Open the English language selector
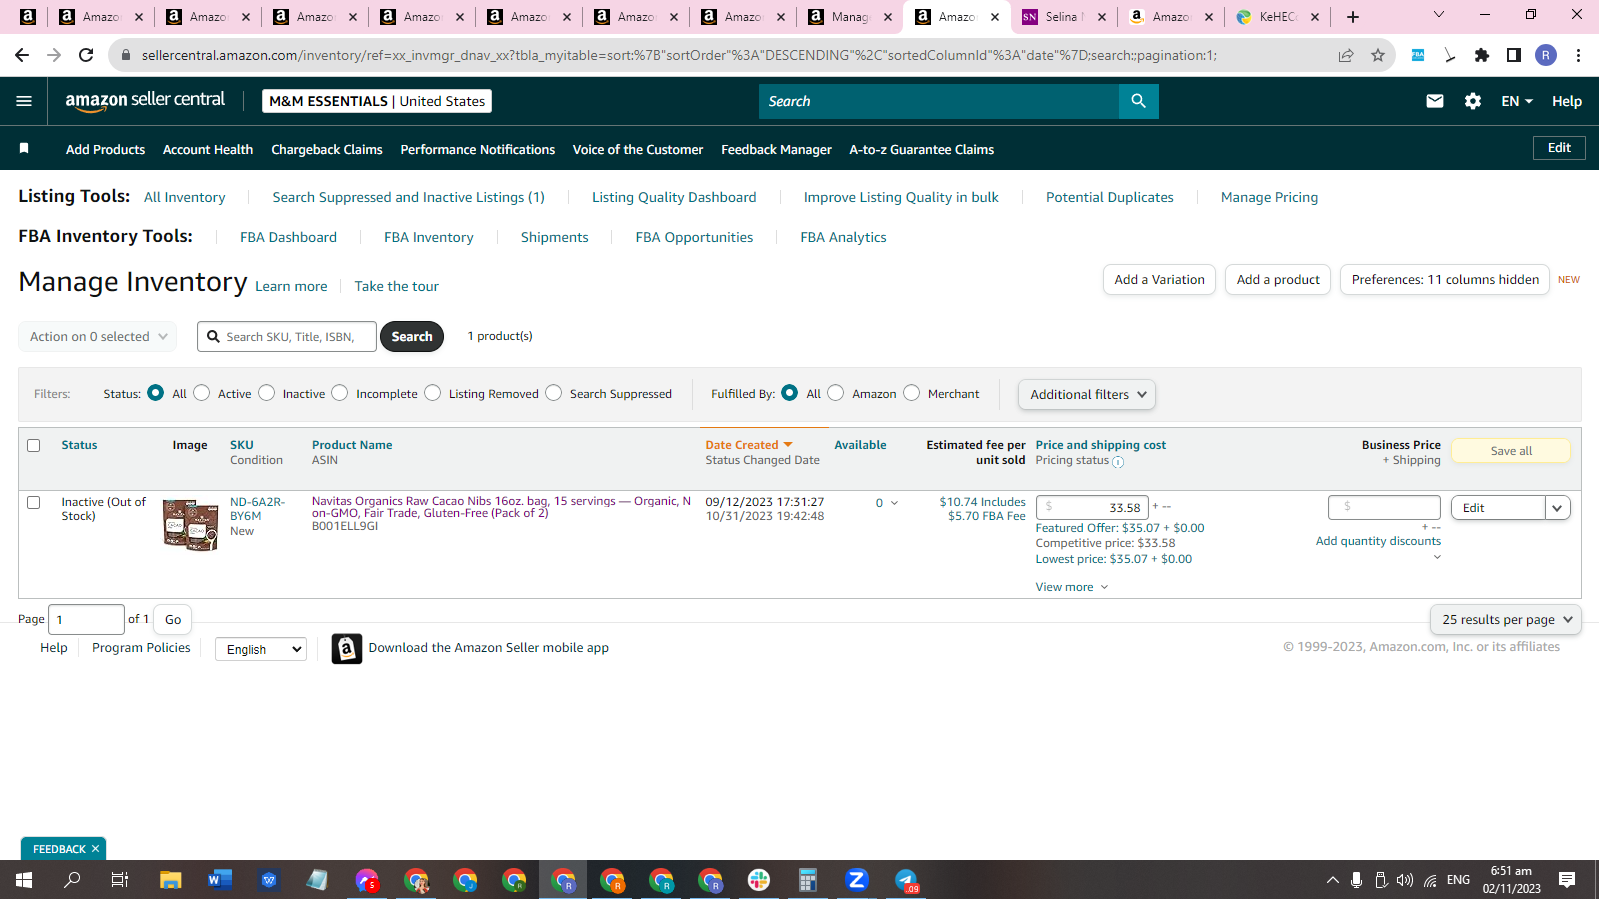1599x899 pixels. [261, 649]
